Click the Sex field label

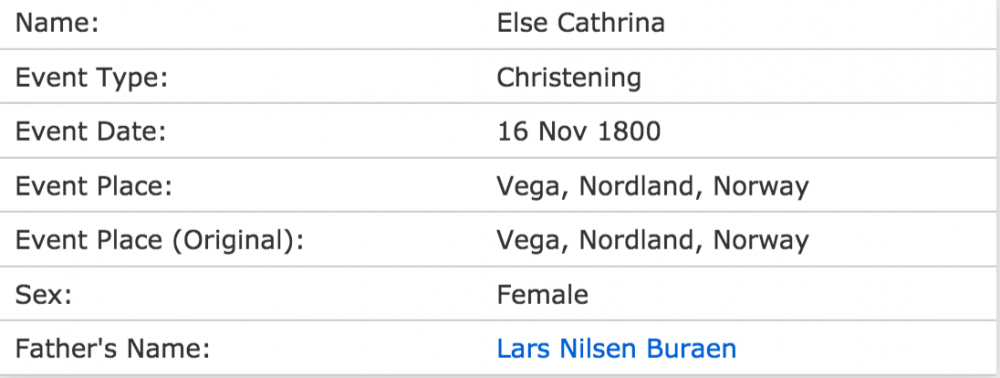point(43,294)
